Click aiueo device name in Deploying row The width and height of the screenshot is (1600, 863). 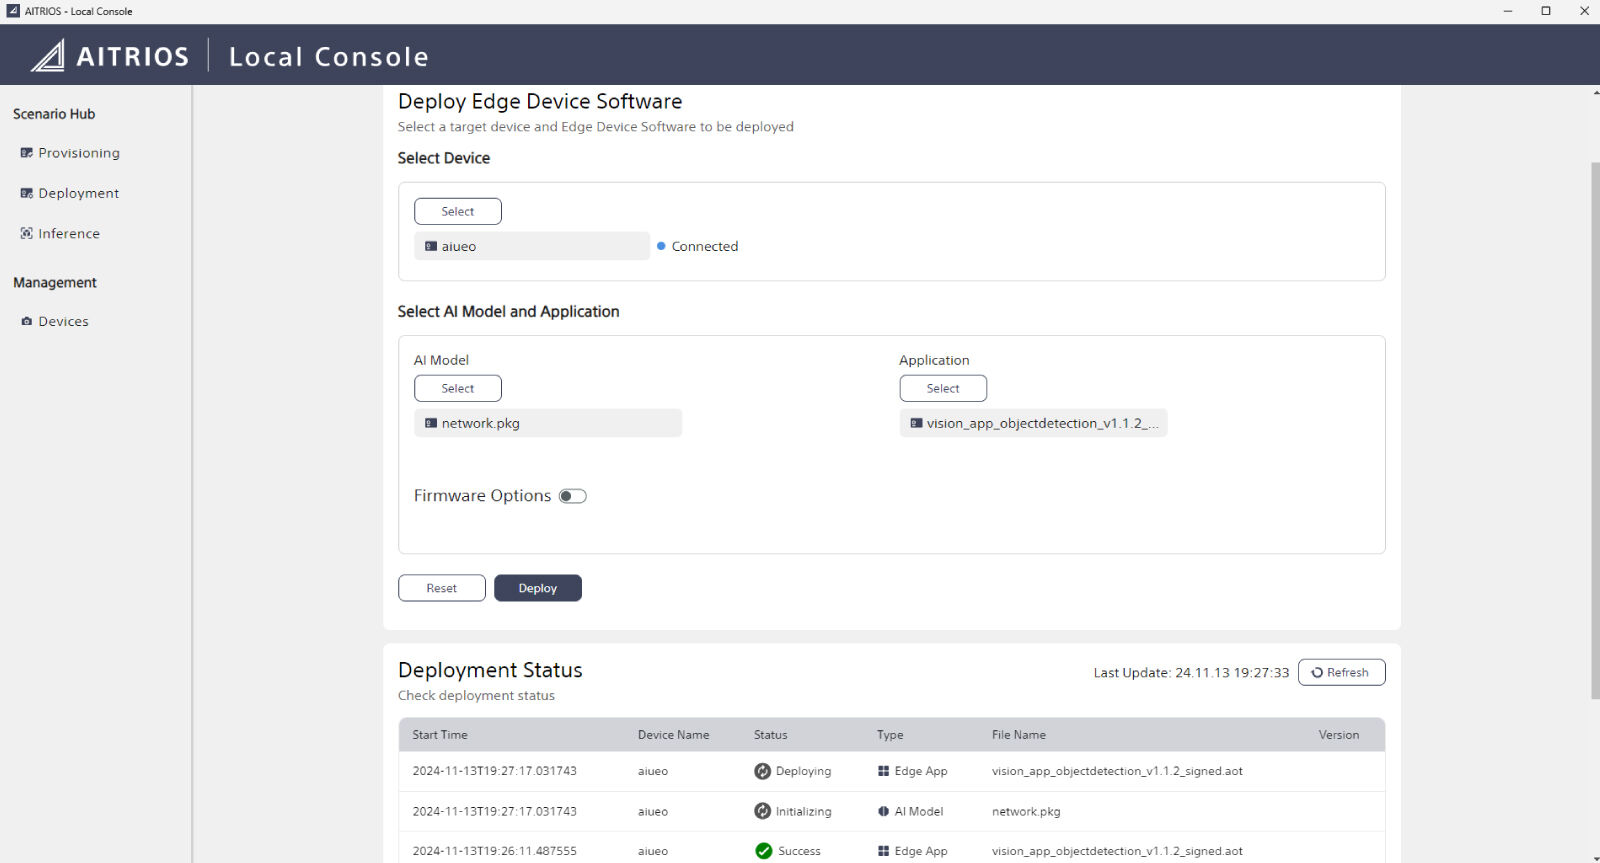[x=653, y=771]
